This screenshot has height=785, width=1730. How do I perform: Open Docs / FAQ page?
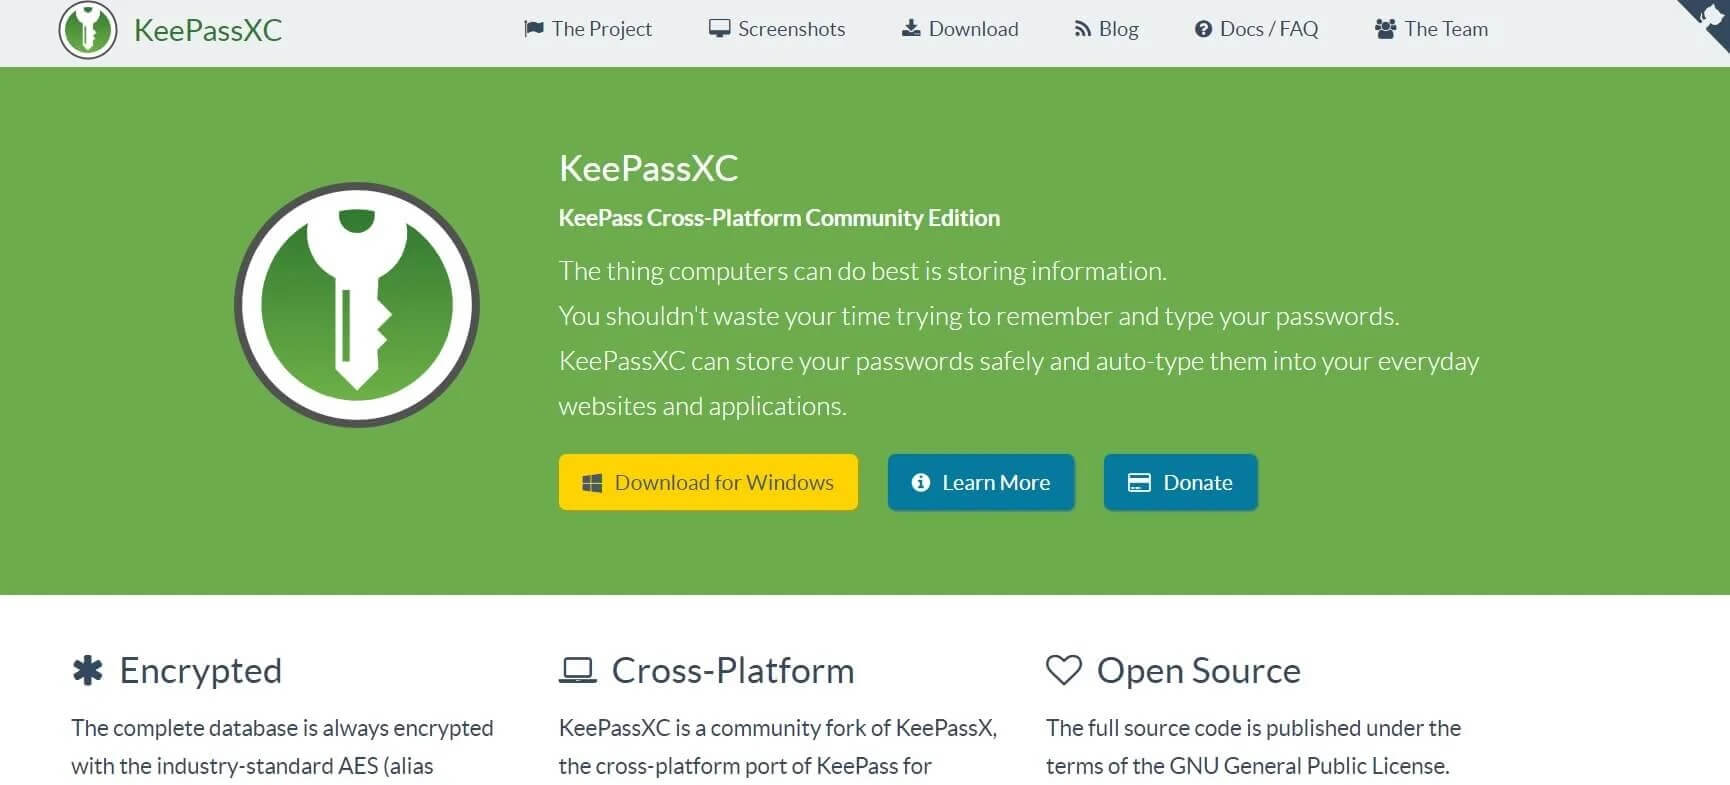[x=1257, y=29]
